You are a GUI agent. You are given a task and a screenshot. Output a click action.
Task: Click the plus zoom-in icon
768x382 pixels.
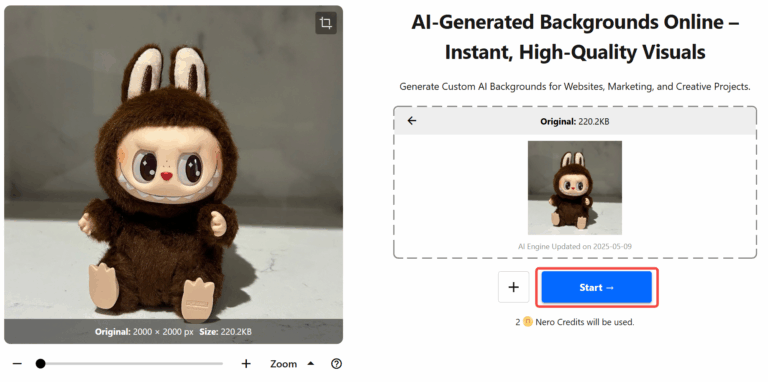coord(246,363)
